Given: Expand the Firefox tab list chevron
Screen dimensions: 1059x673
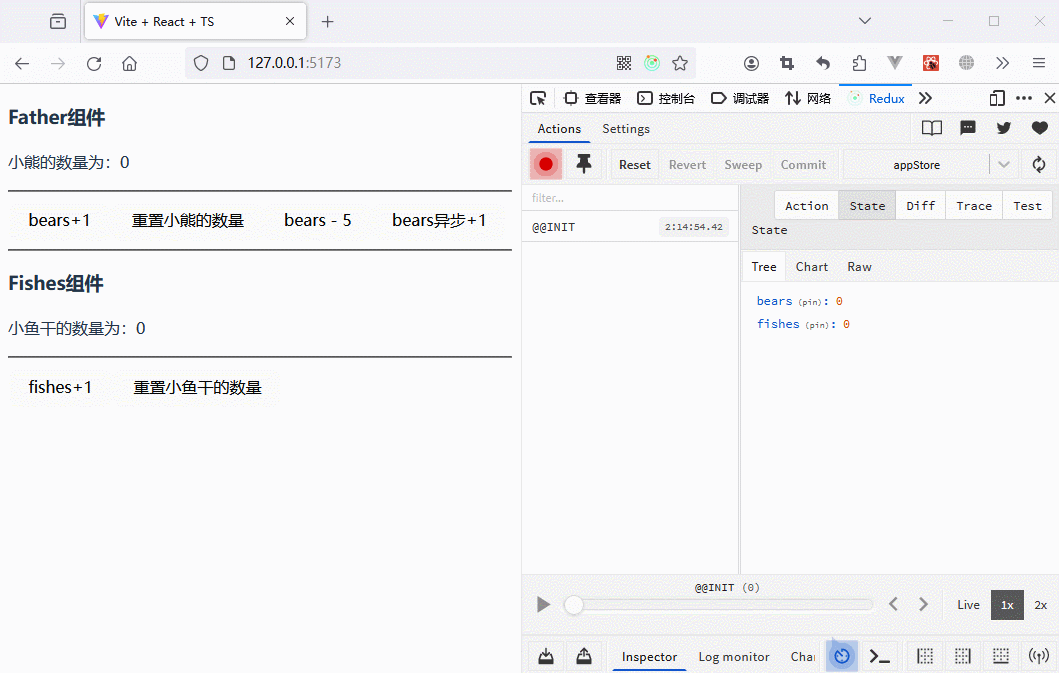Looking at the screenshot, I should [866, 21].
